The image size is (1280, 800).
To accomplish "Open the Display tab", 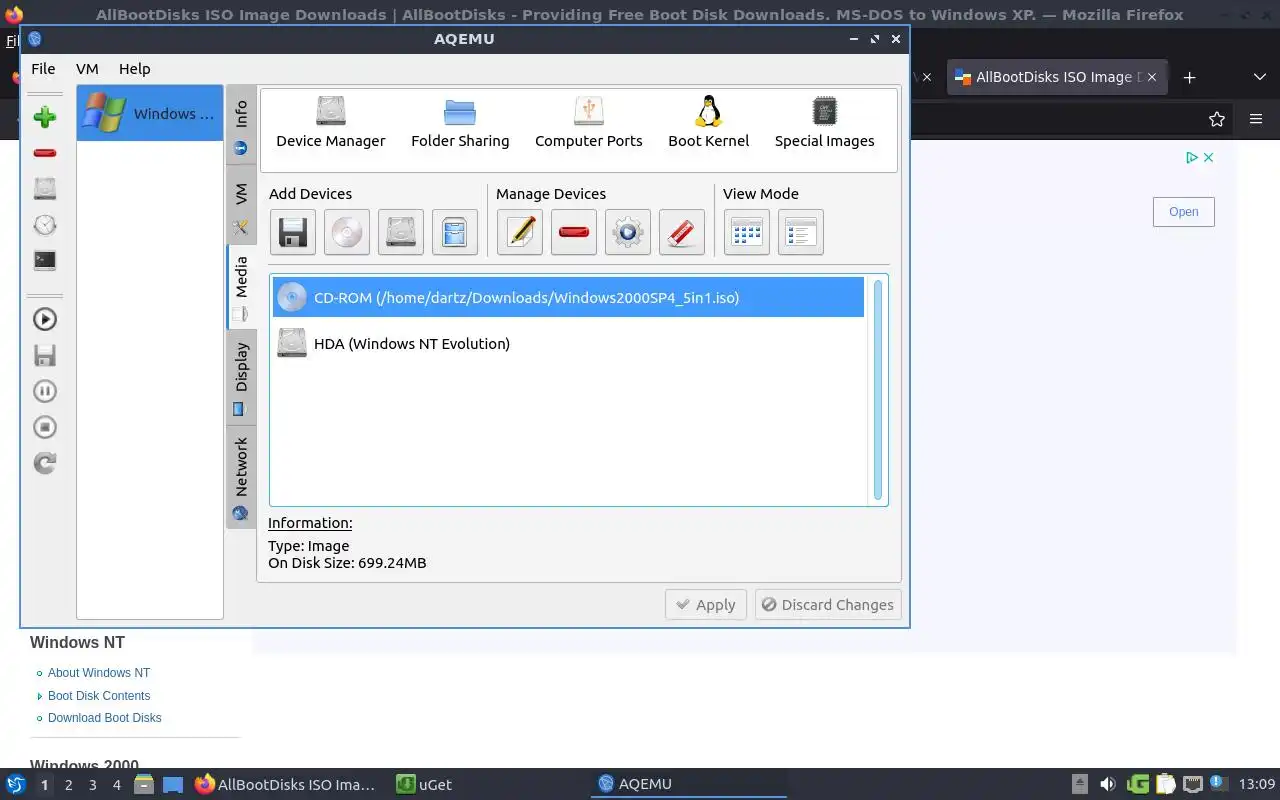I will pyautogui.click(x=241, y=377).
